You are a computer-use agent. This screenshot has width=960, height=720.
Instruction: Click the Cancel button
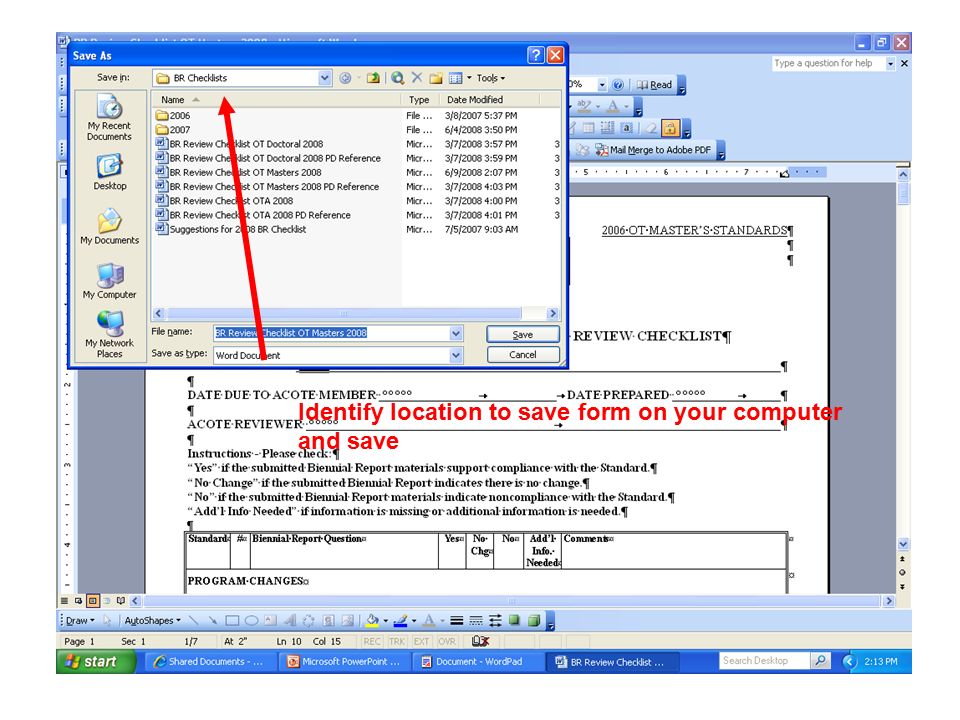[x=522, y=354]
